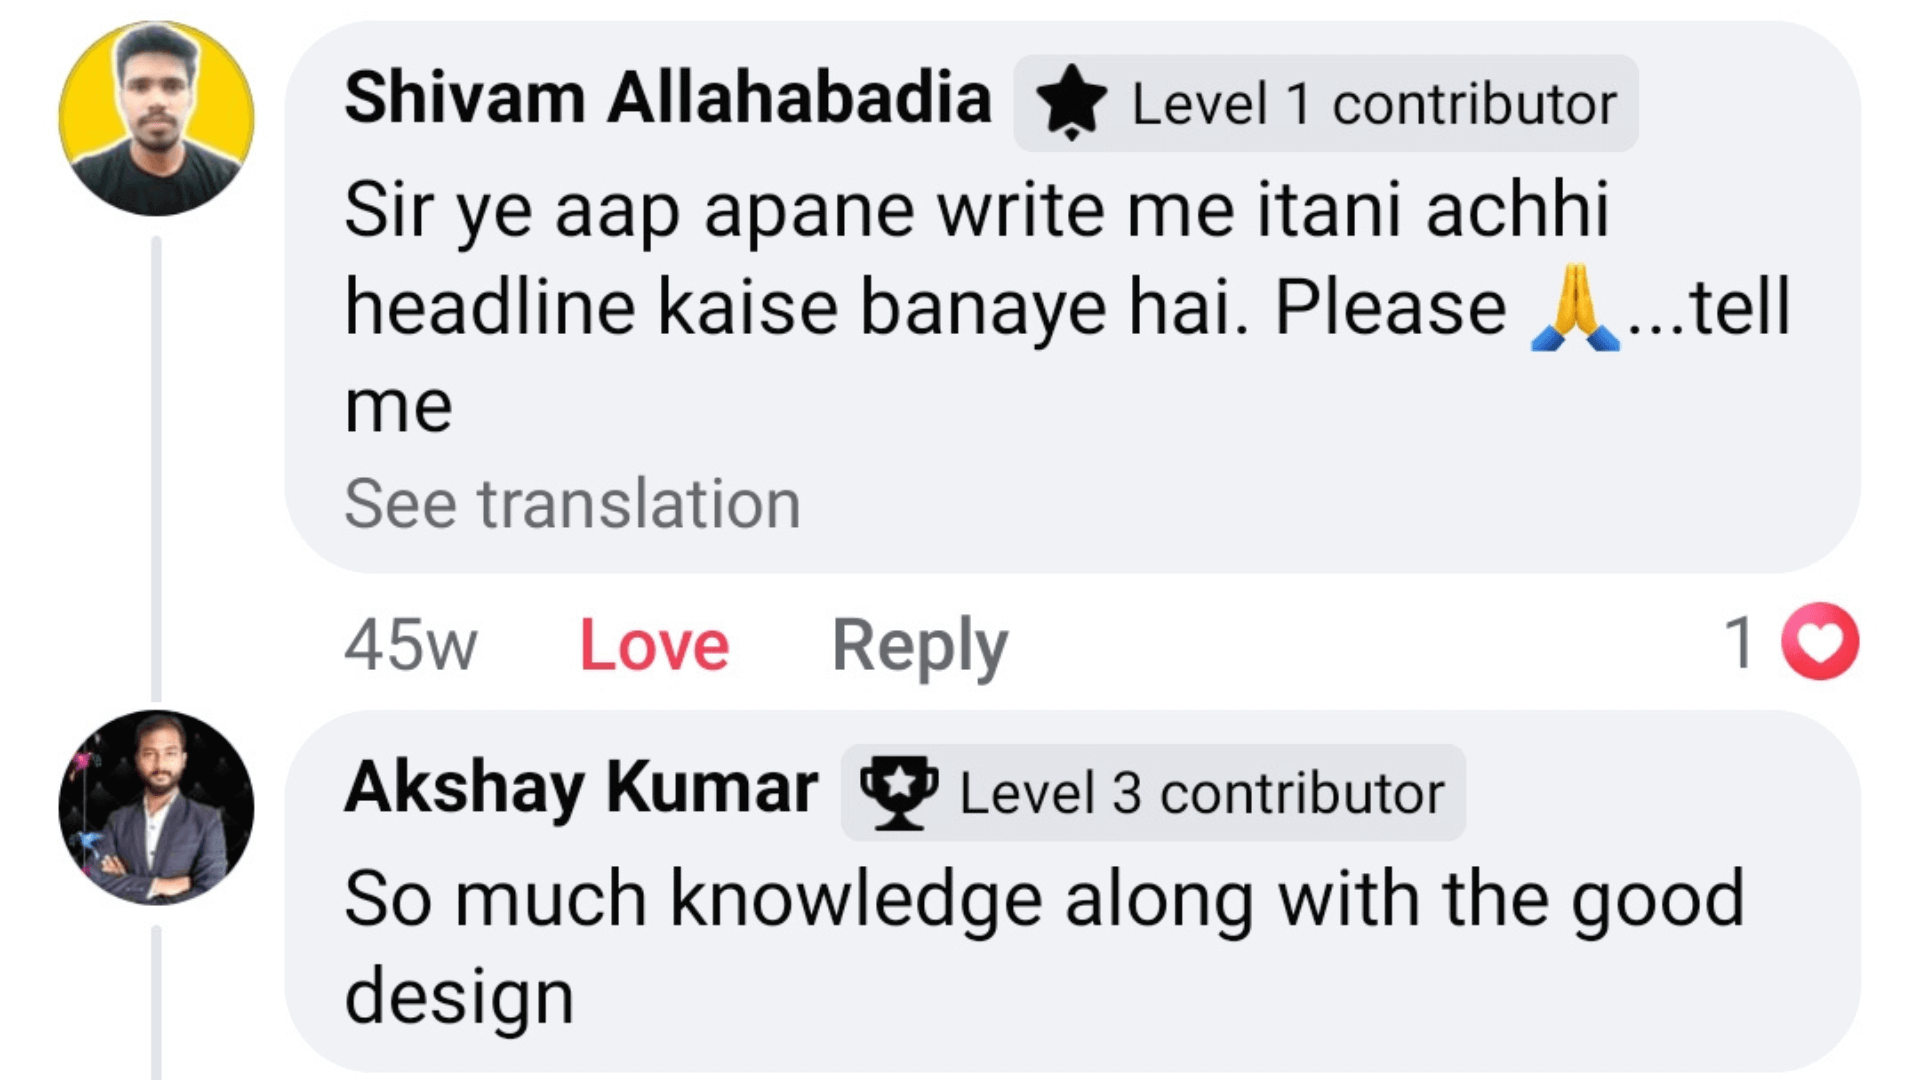Collapse thread using line below Akshay's avatar
1920x1080 pixels.
click(x=156, y=1000)
